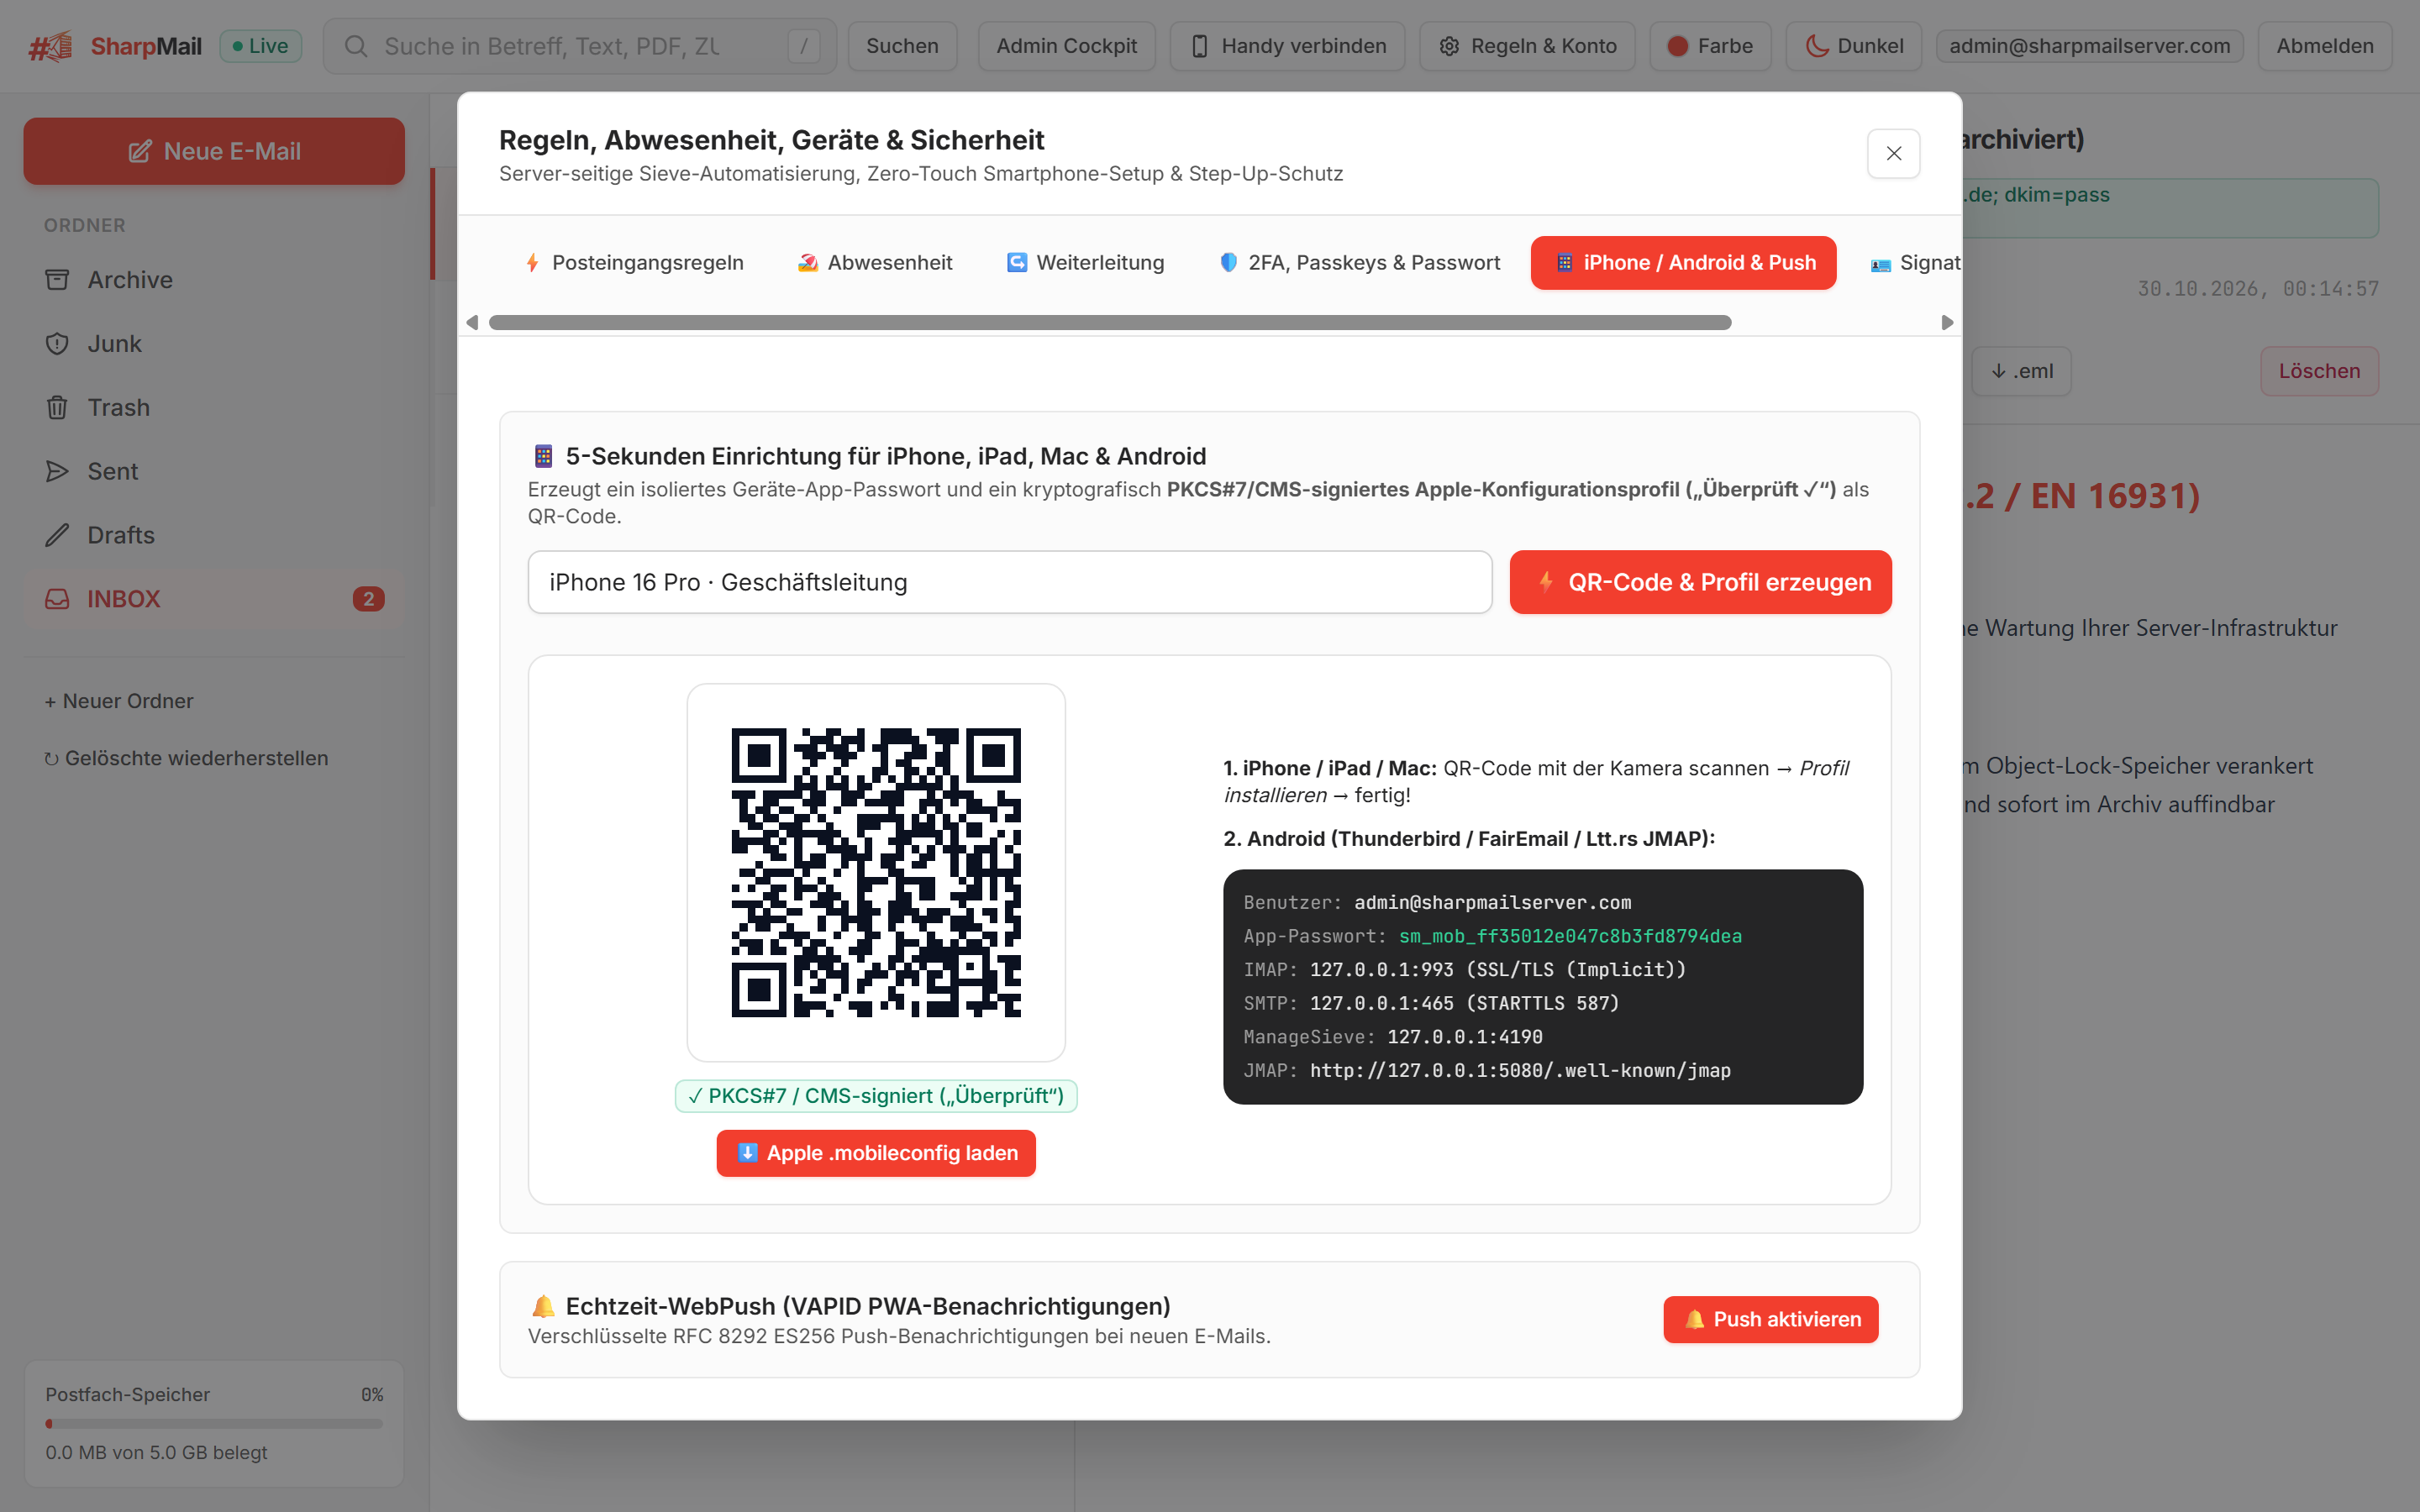The height and width of the screenshot is (1512, 2420).
Task: Click the arrows icon of Weiterleitung tab
Action: coord(1017,263)
